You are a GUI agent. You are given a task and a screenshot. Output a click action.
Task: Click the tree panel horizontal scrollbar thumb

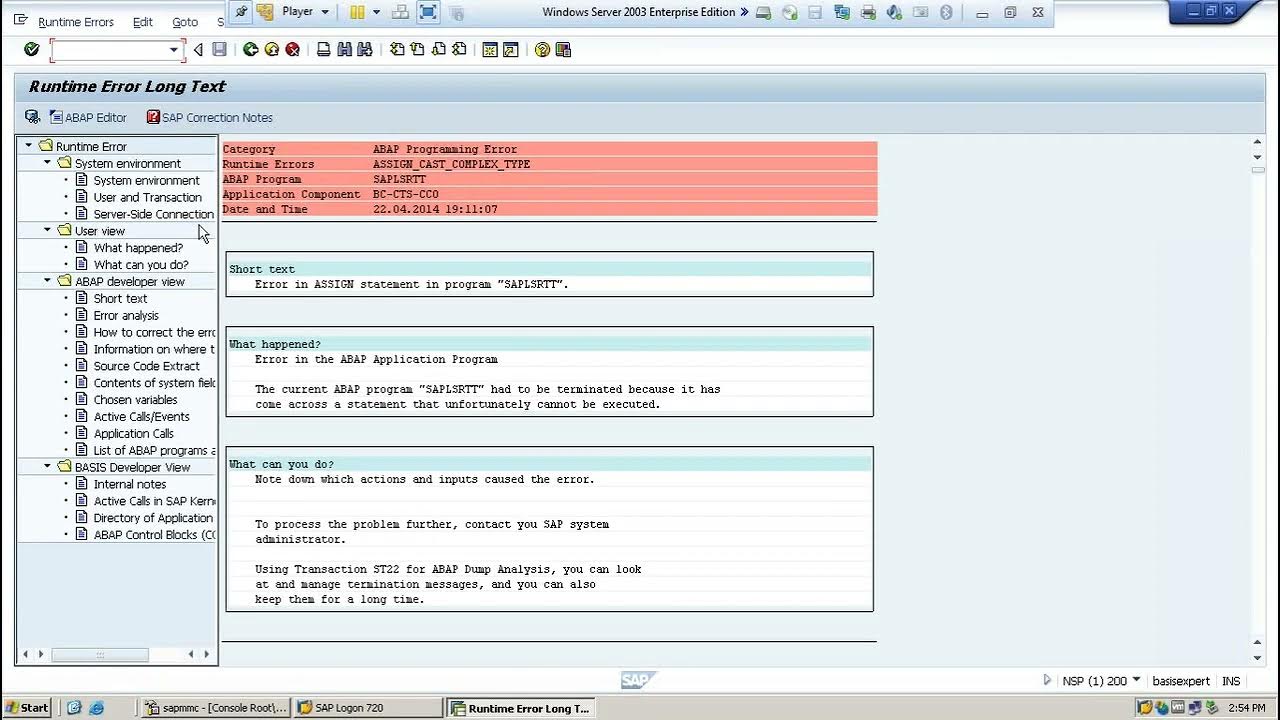pyautogui.click(x=100, y=654)
